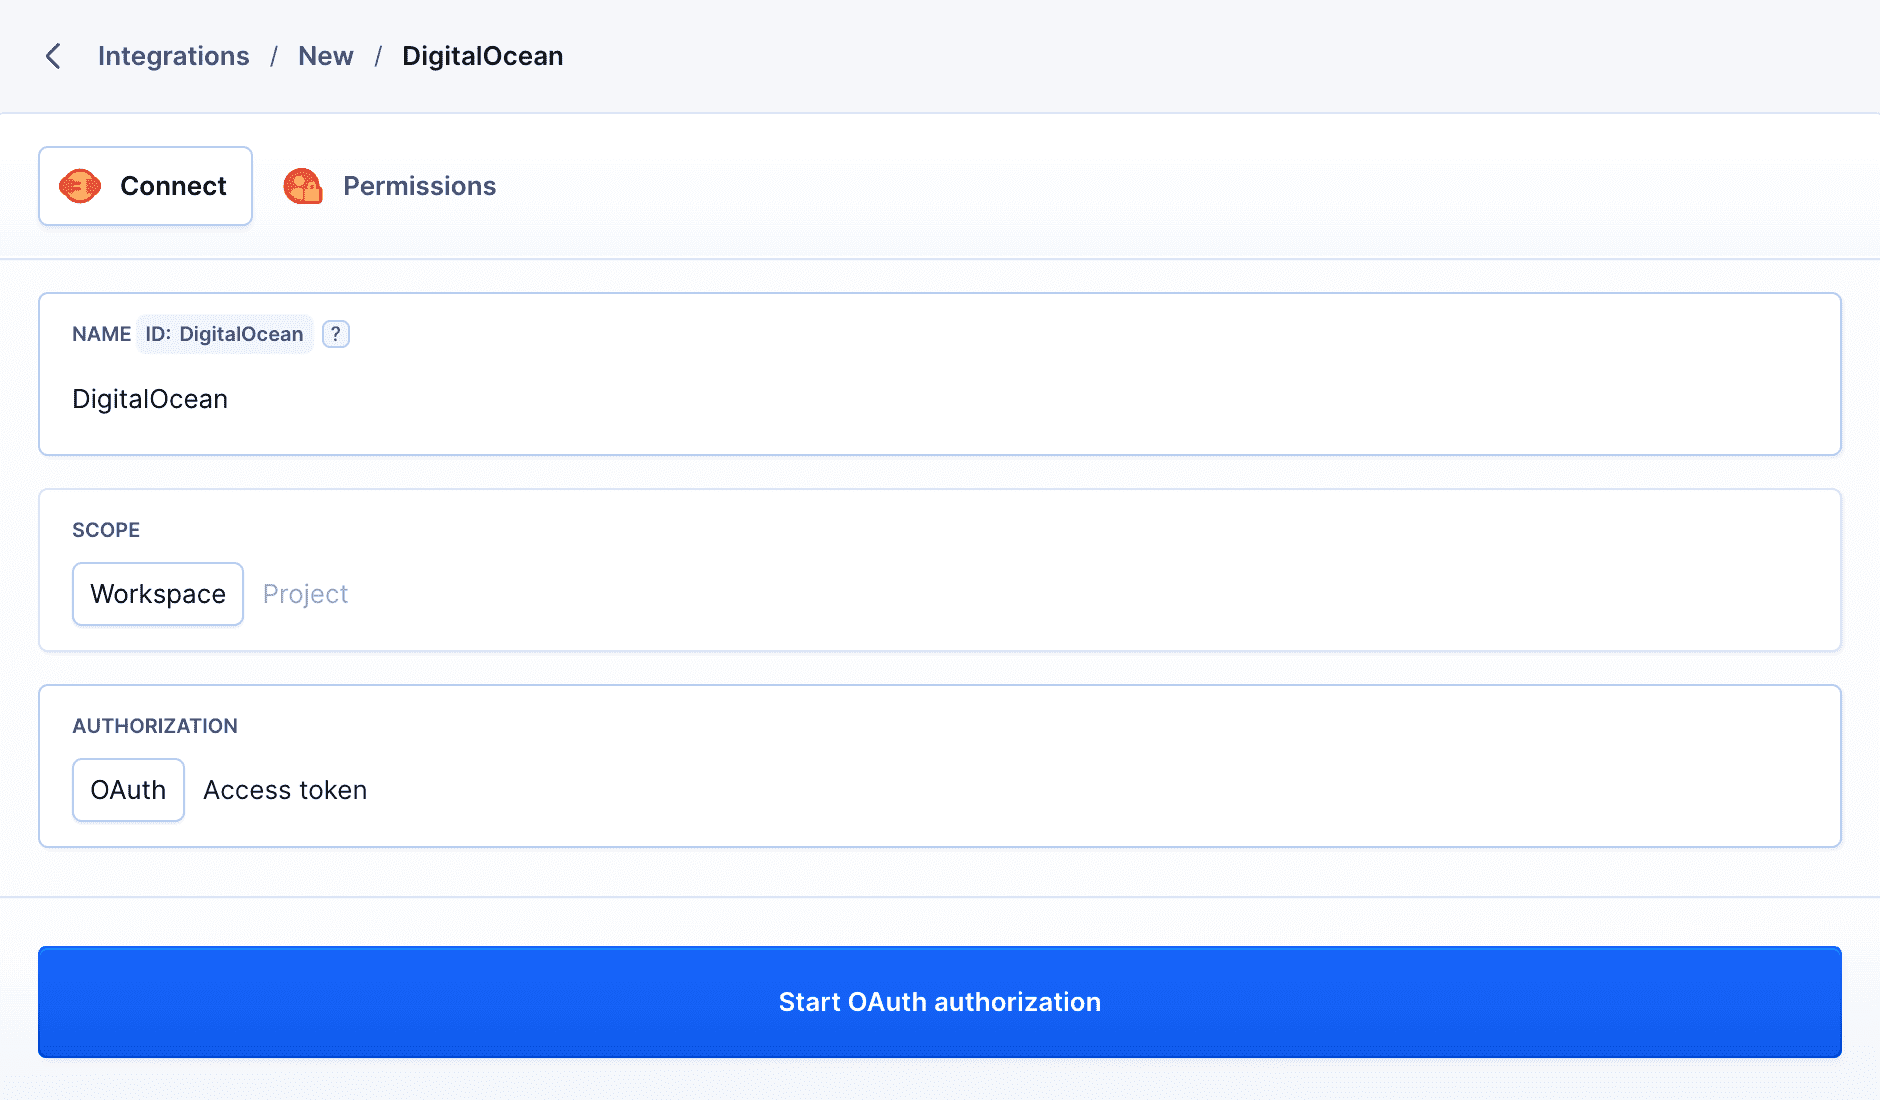Screen dimensions: 1880x1100
Task: Click the back arrow chevron
Action: [x=54, y=56]
